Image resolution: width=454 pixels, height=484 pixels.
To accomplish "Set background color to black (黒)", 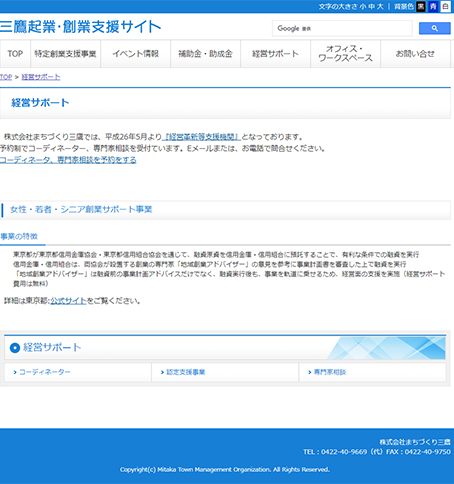I will (x=421, y=6).
